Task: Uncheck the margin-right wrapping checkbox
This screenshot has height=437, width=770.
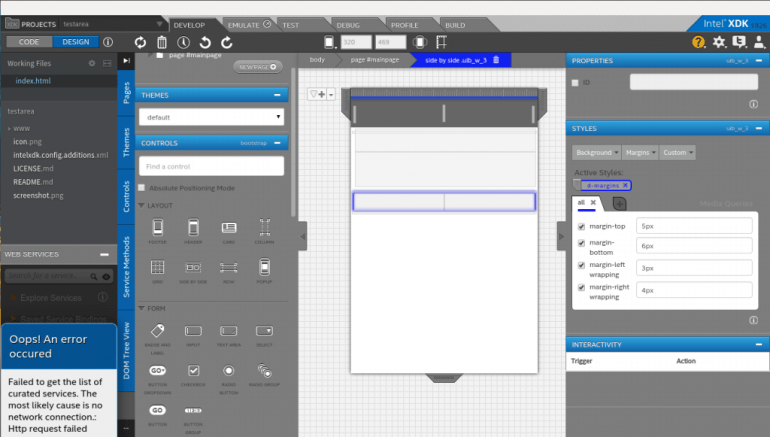Action: pyautogui.click(x=581, y=287)
